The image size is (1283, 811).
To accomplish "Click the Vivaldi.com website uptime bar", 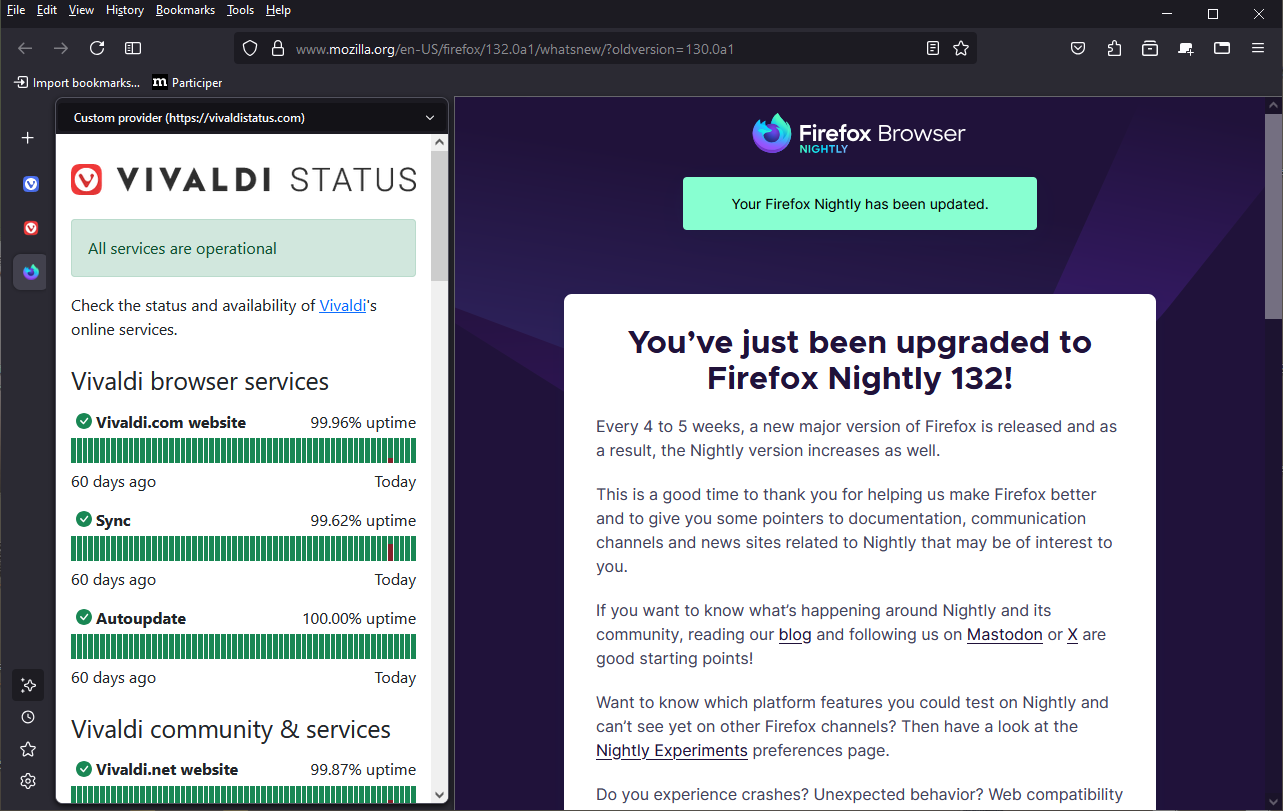I will pyautogui.click(x=243, y=451).
